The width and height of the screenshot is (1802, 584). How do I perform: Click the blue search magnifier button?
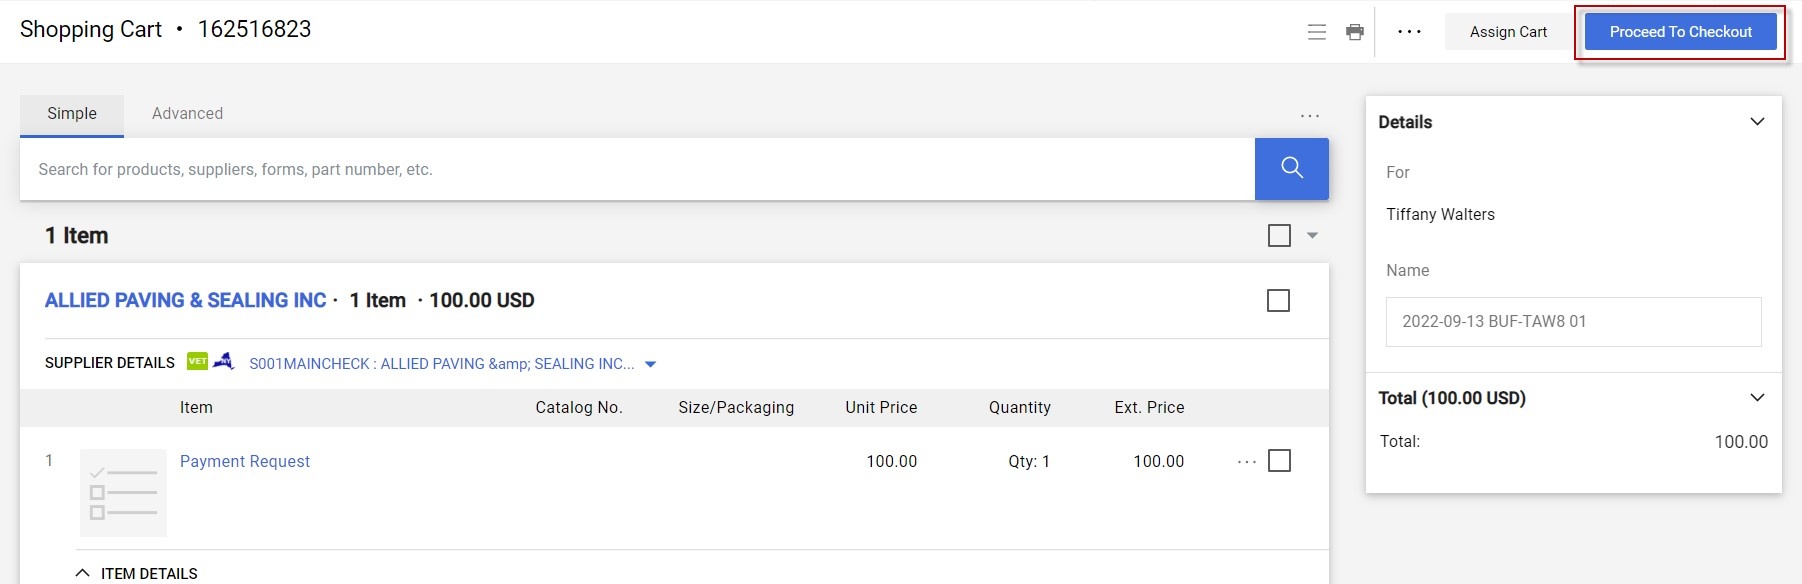[1291, 169]
